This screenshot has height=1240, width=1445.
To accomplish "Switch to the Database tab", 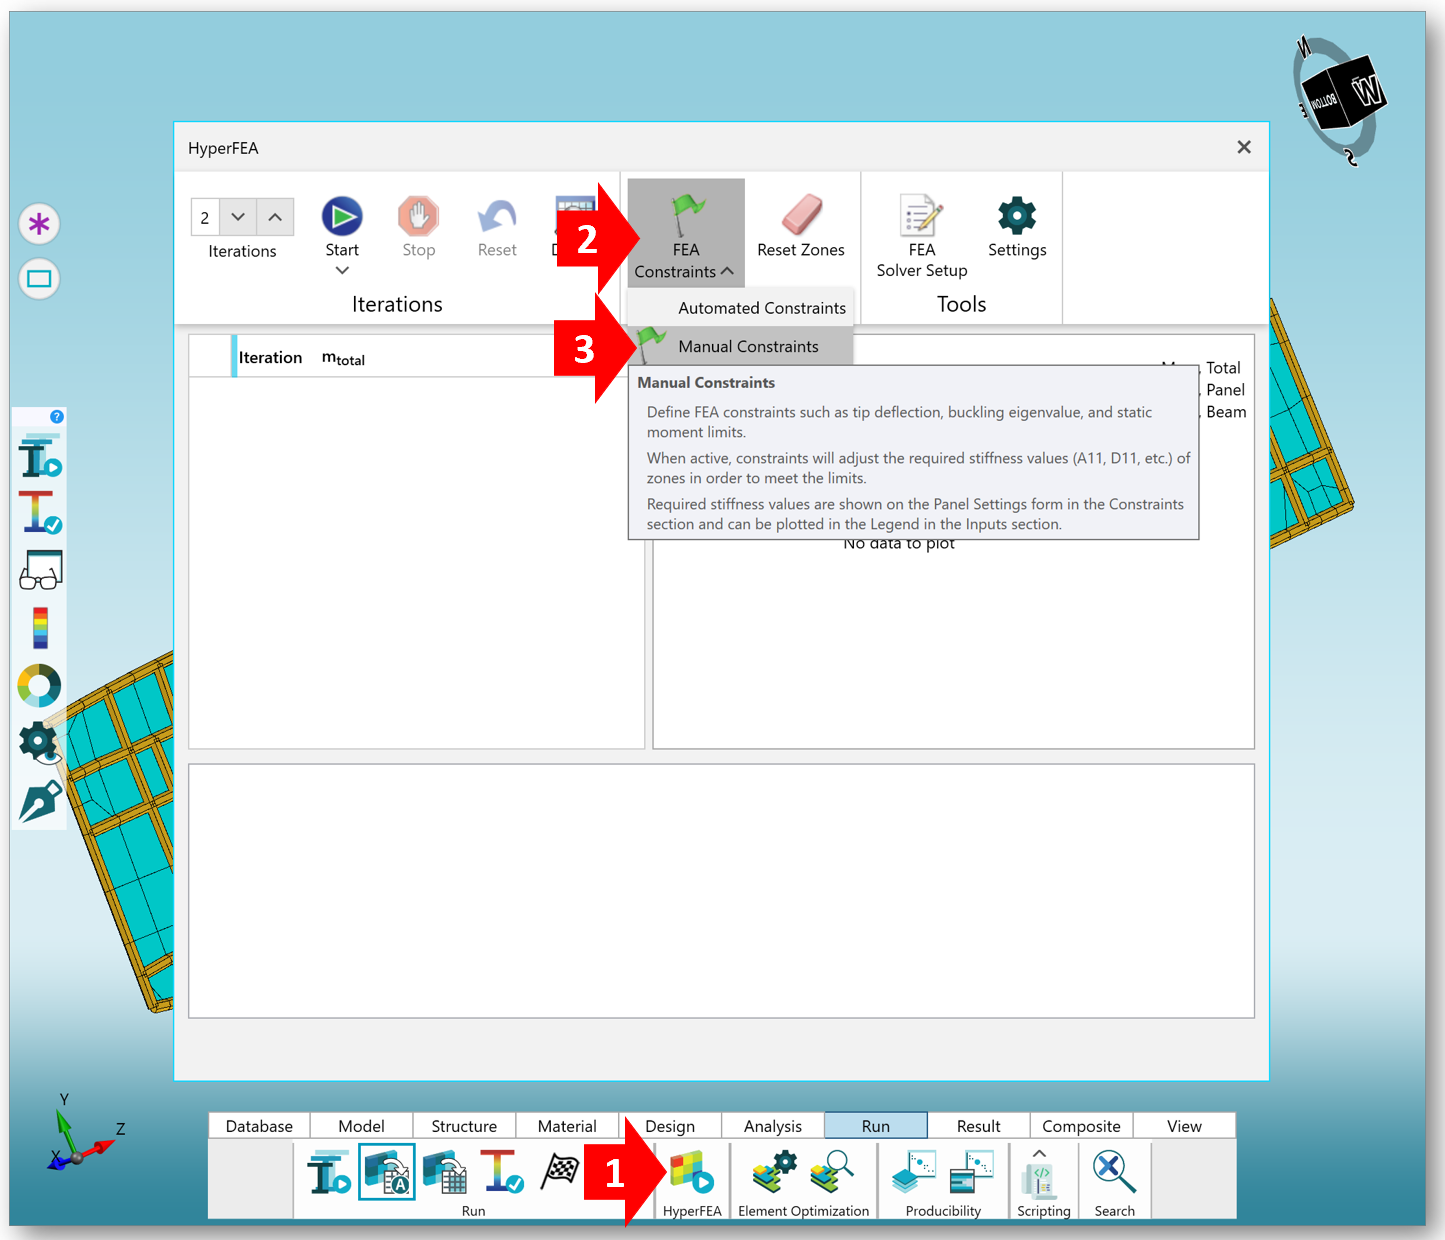I will point(259,1126).
